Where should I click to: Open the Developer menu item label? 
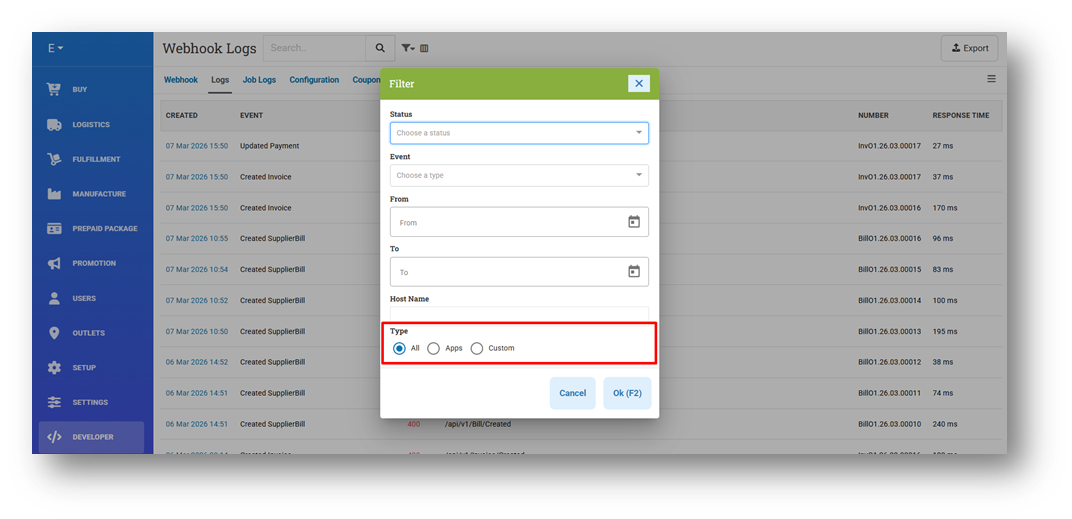point(93,437)
